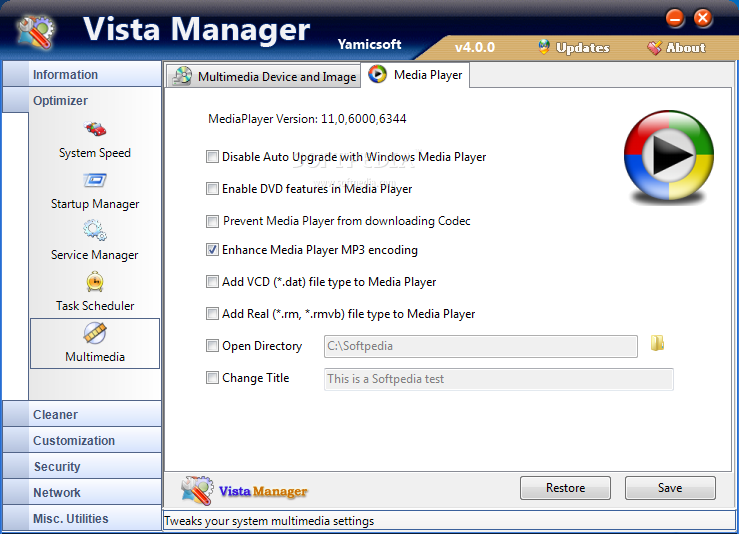Check Add VCD (*.dat) file type option
739x534 pixels.
tap(213, 282)
